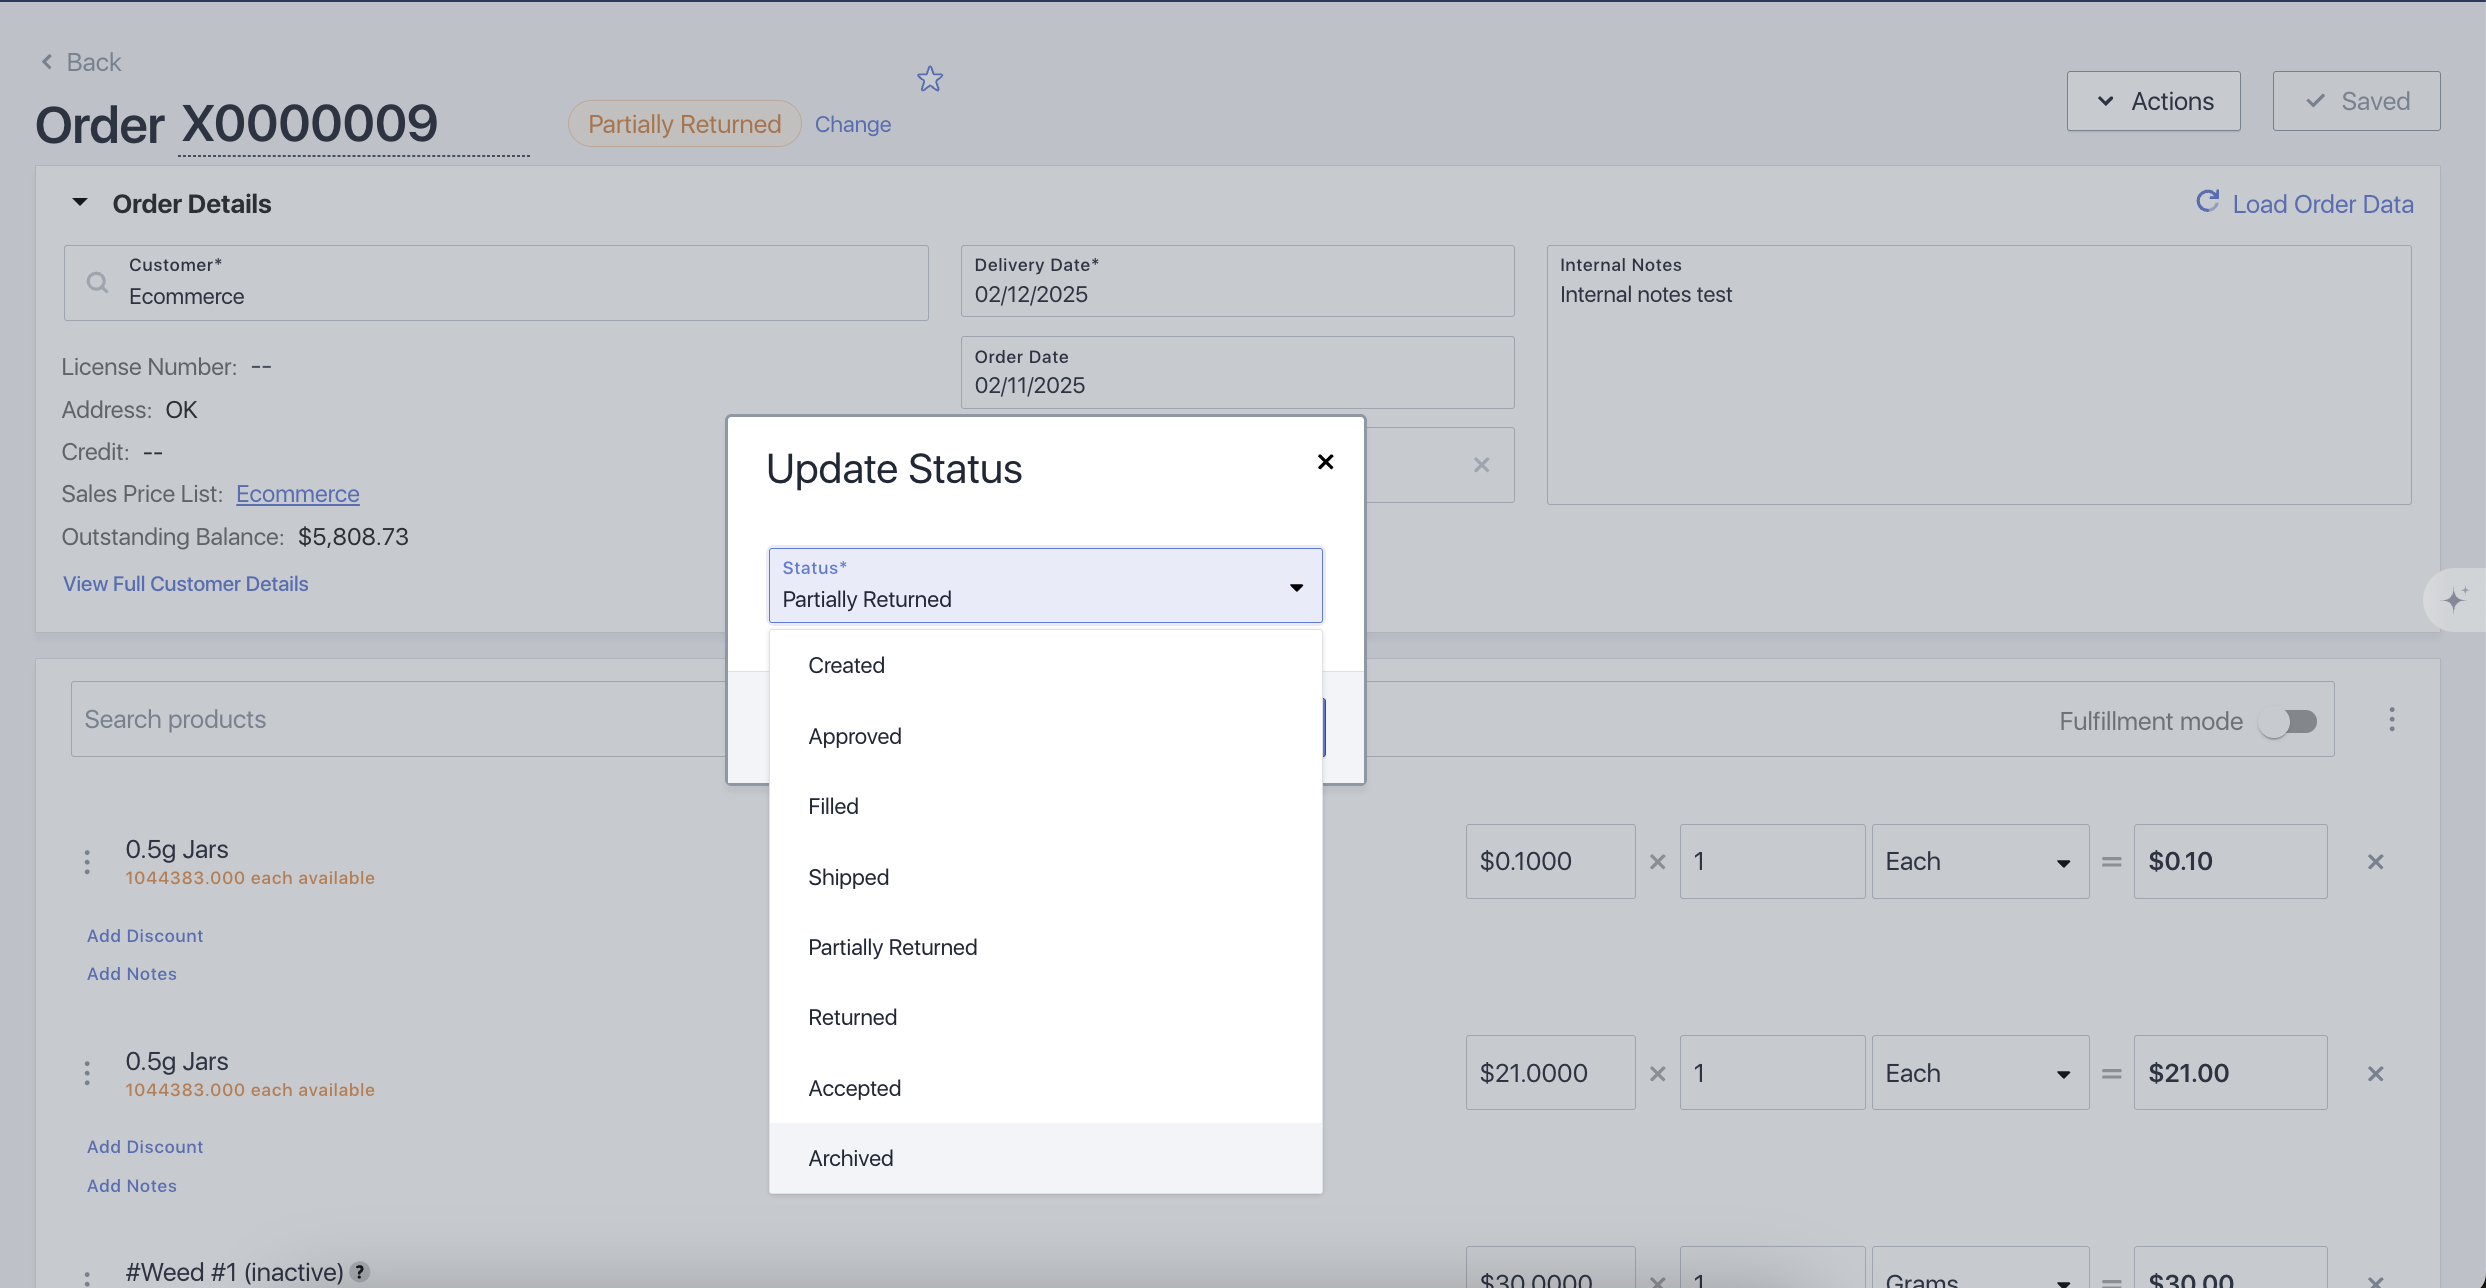Open the Actions dropdown
This screenshot has width=2486, height=1288.
coord(2154,101)
